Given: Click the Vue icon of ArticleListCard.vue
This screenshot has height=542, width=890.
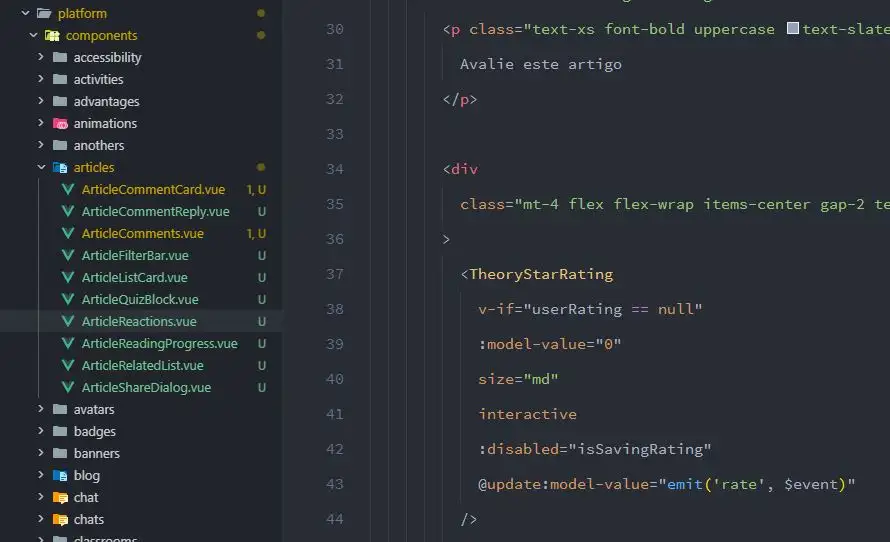Looking at the screenshot, I should (68, 278).
